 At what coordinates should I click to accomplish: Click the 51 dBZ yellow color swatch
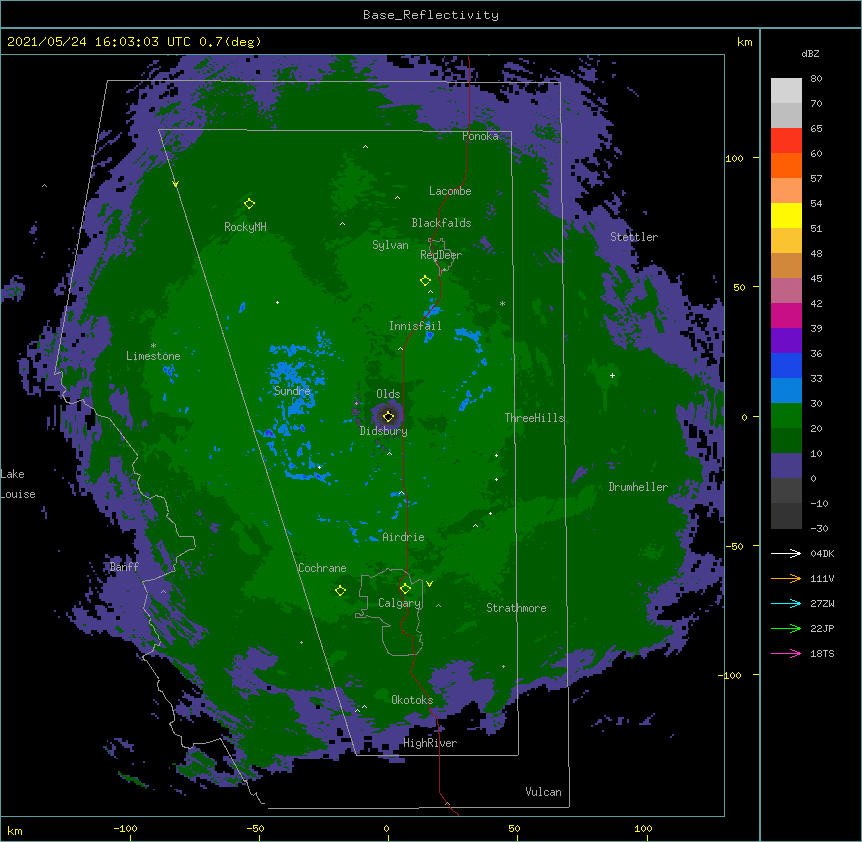pyautogui.click(x=786, y=215)
